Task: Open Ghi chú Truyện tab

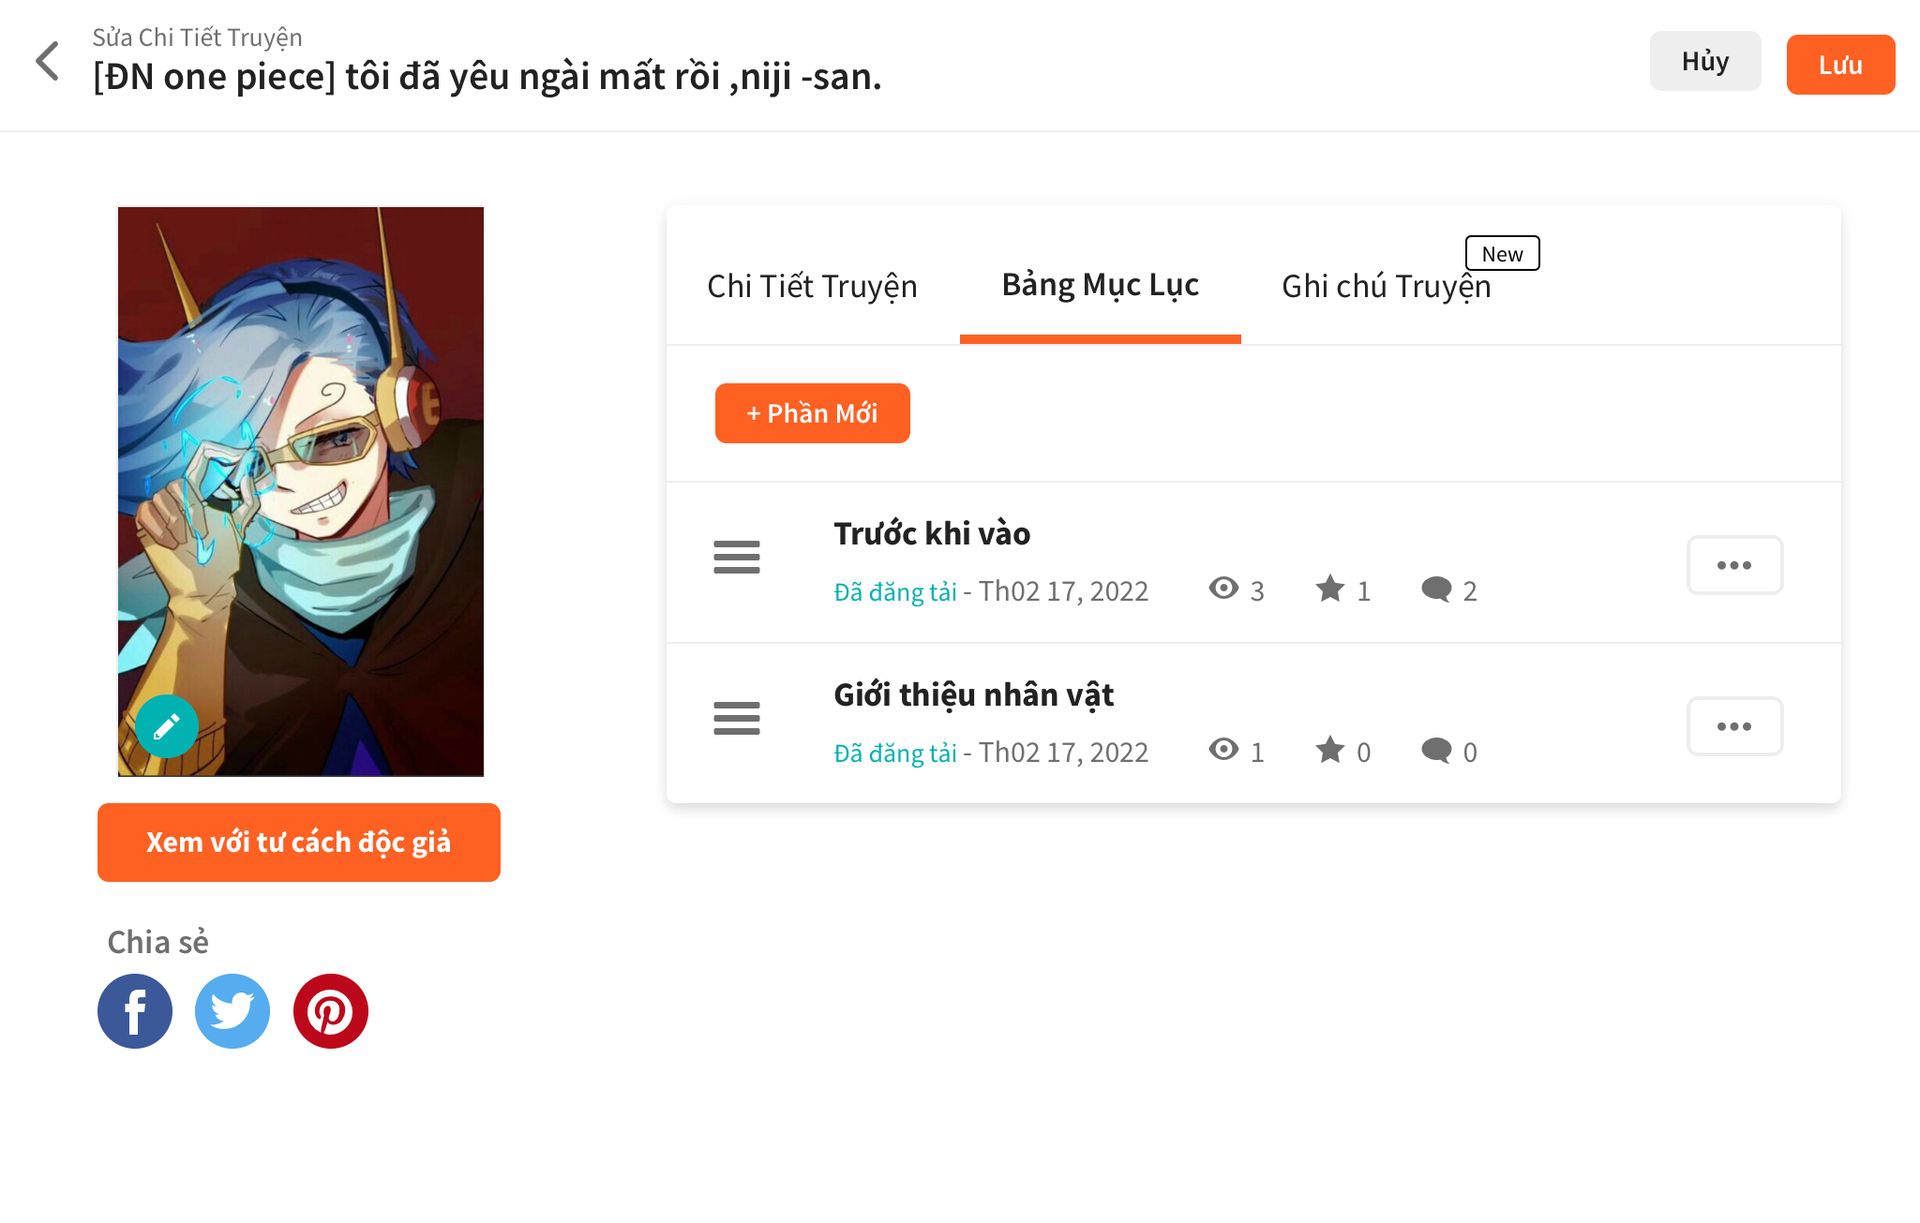Action: click(x=1386, y=286)
